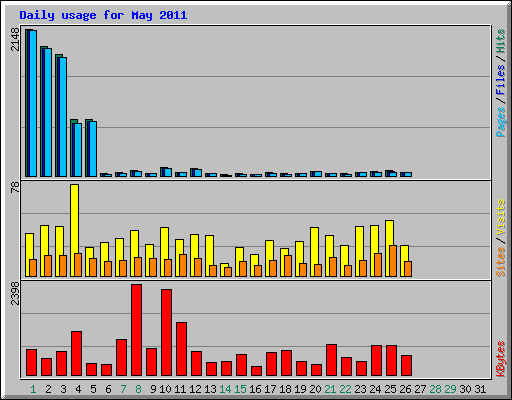Click the orange sites bar for day 25
The image size is (512, 400).
pos(393,261)
